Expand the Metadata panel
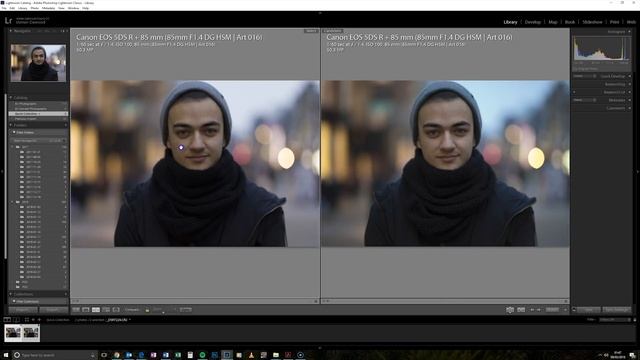The image size is (640, 360). [x=629, y=100]
